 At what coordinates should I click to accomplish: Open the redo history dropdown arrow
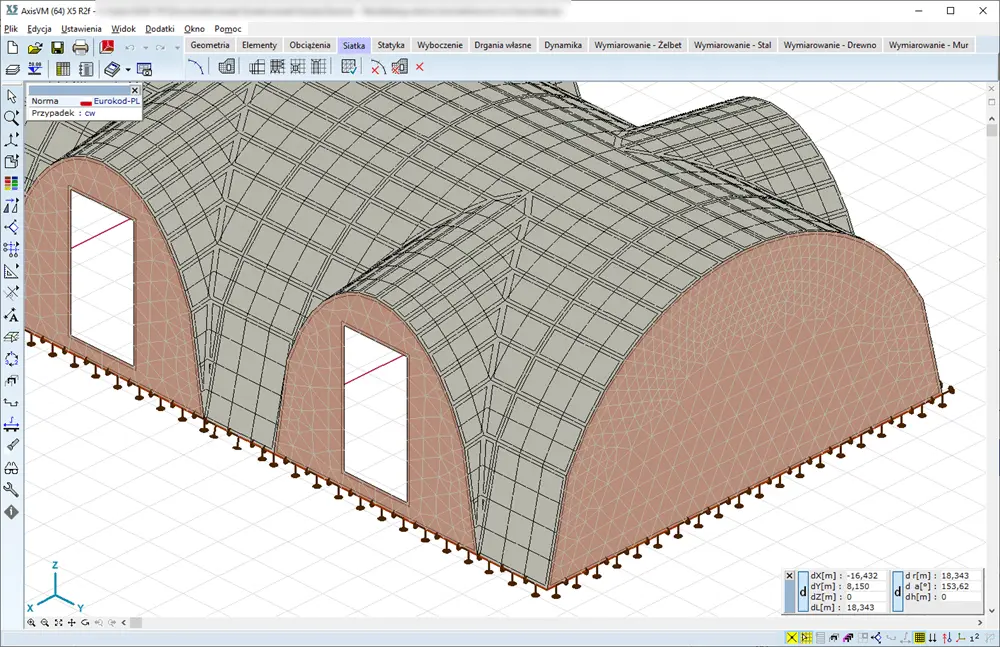coord(176,48)
